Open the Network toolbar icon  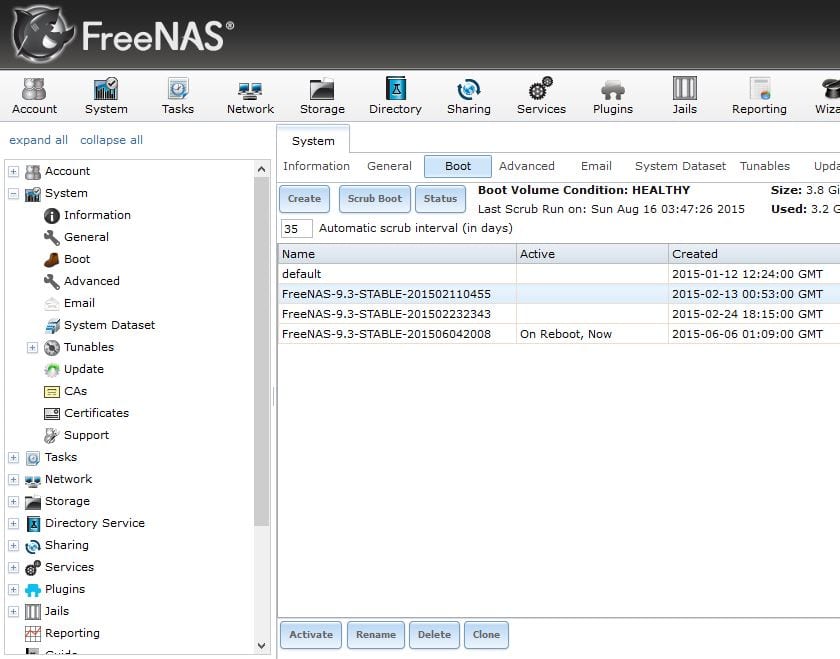[x=250, y=96]
